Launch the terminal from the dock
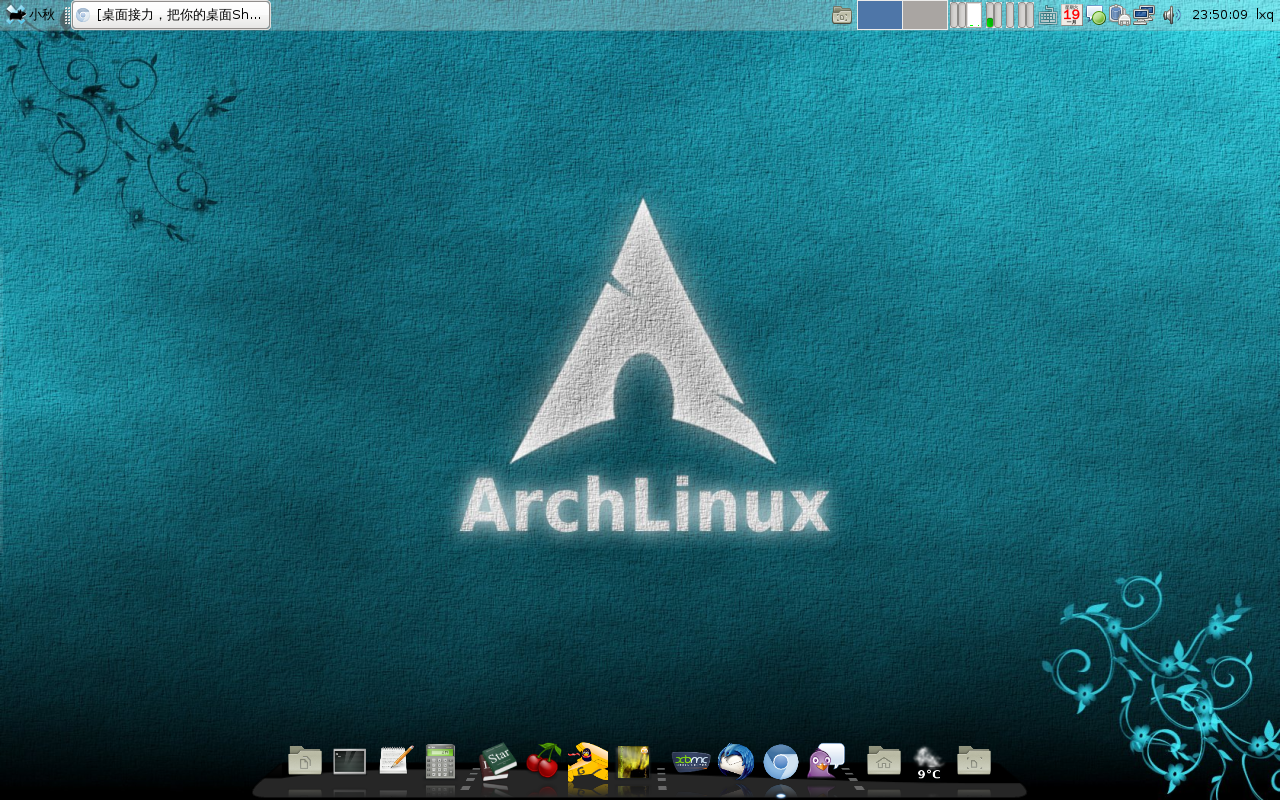This screenshot has width=1280, height=800. [x=349, y=761]
